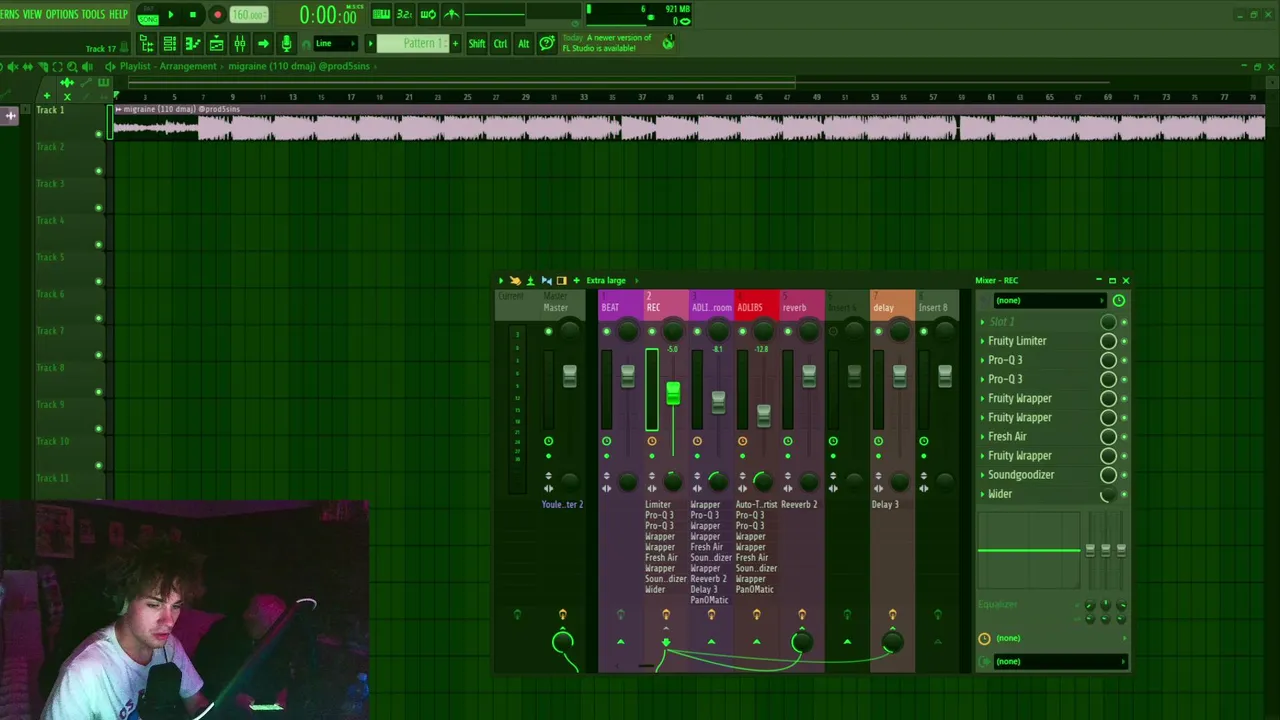
Task: Open the OPTIONS menu
Action: tap(61, 14)
